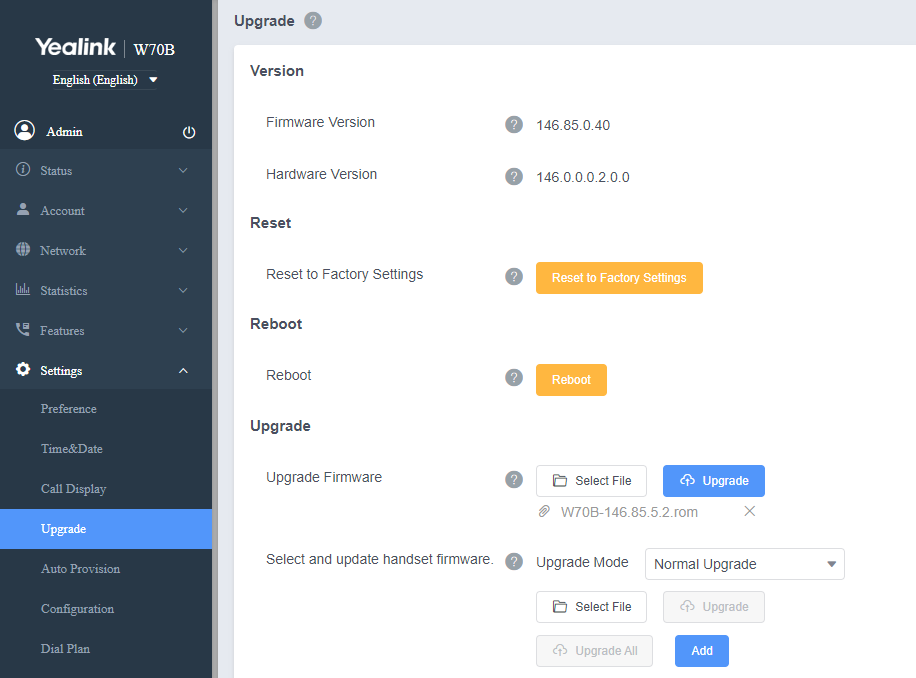
Task: Click the Upgrade Firmware help icon
Action: (514, 479)
